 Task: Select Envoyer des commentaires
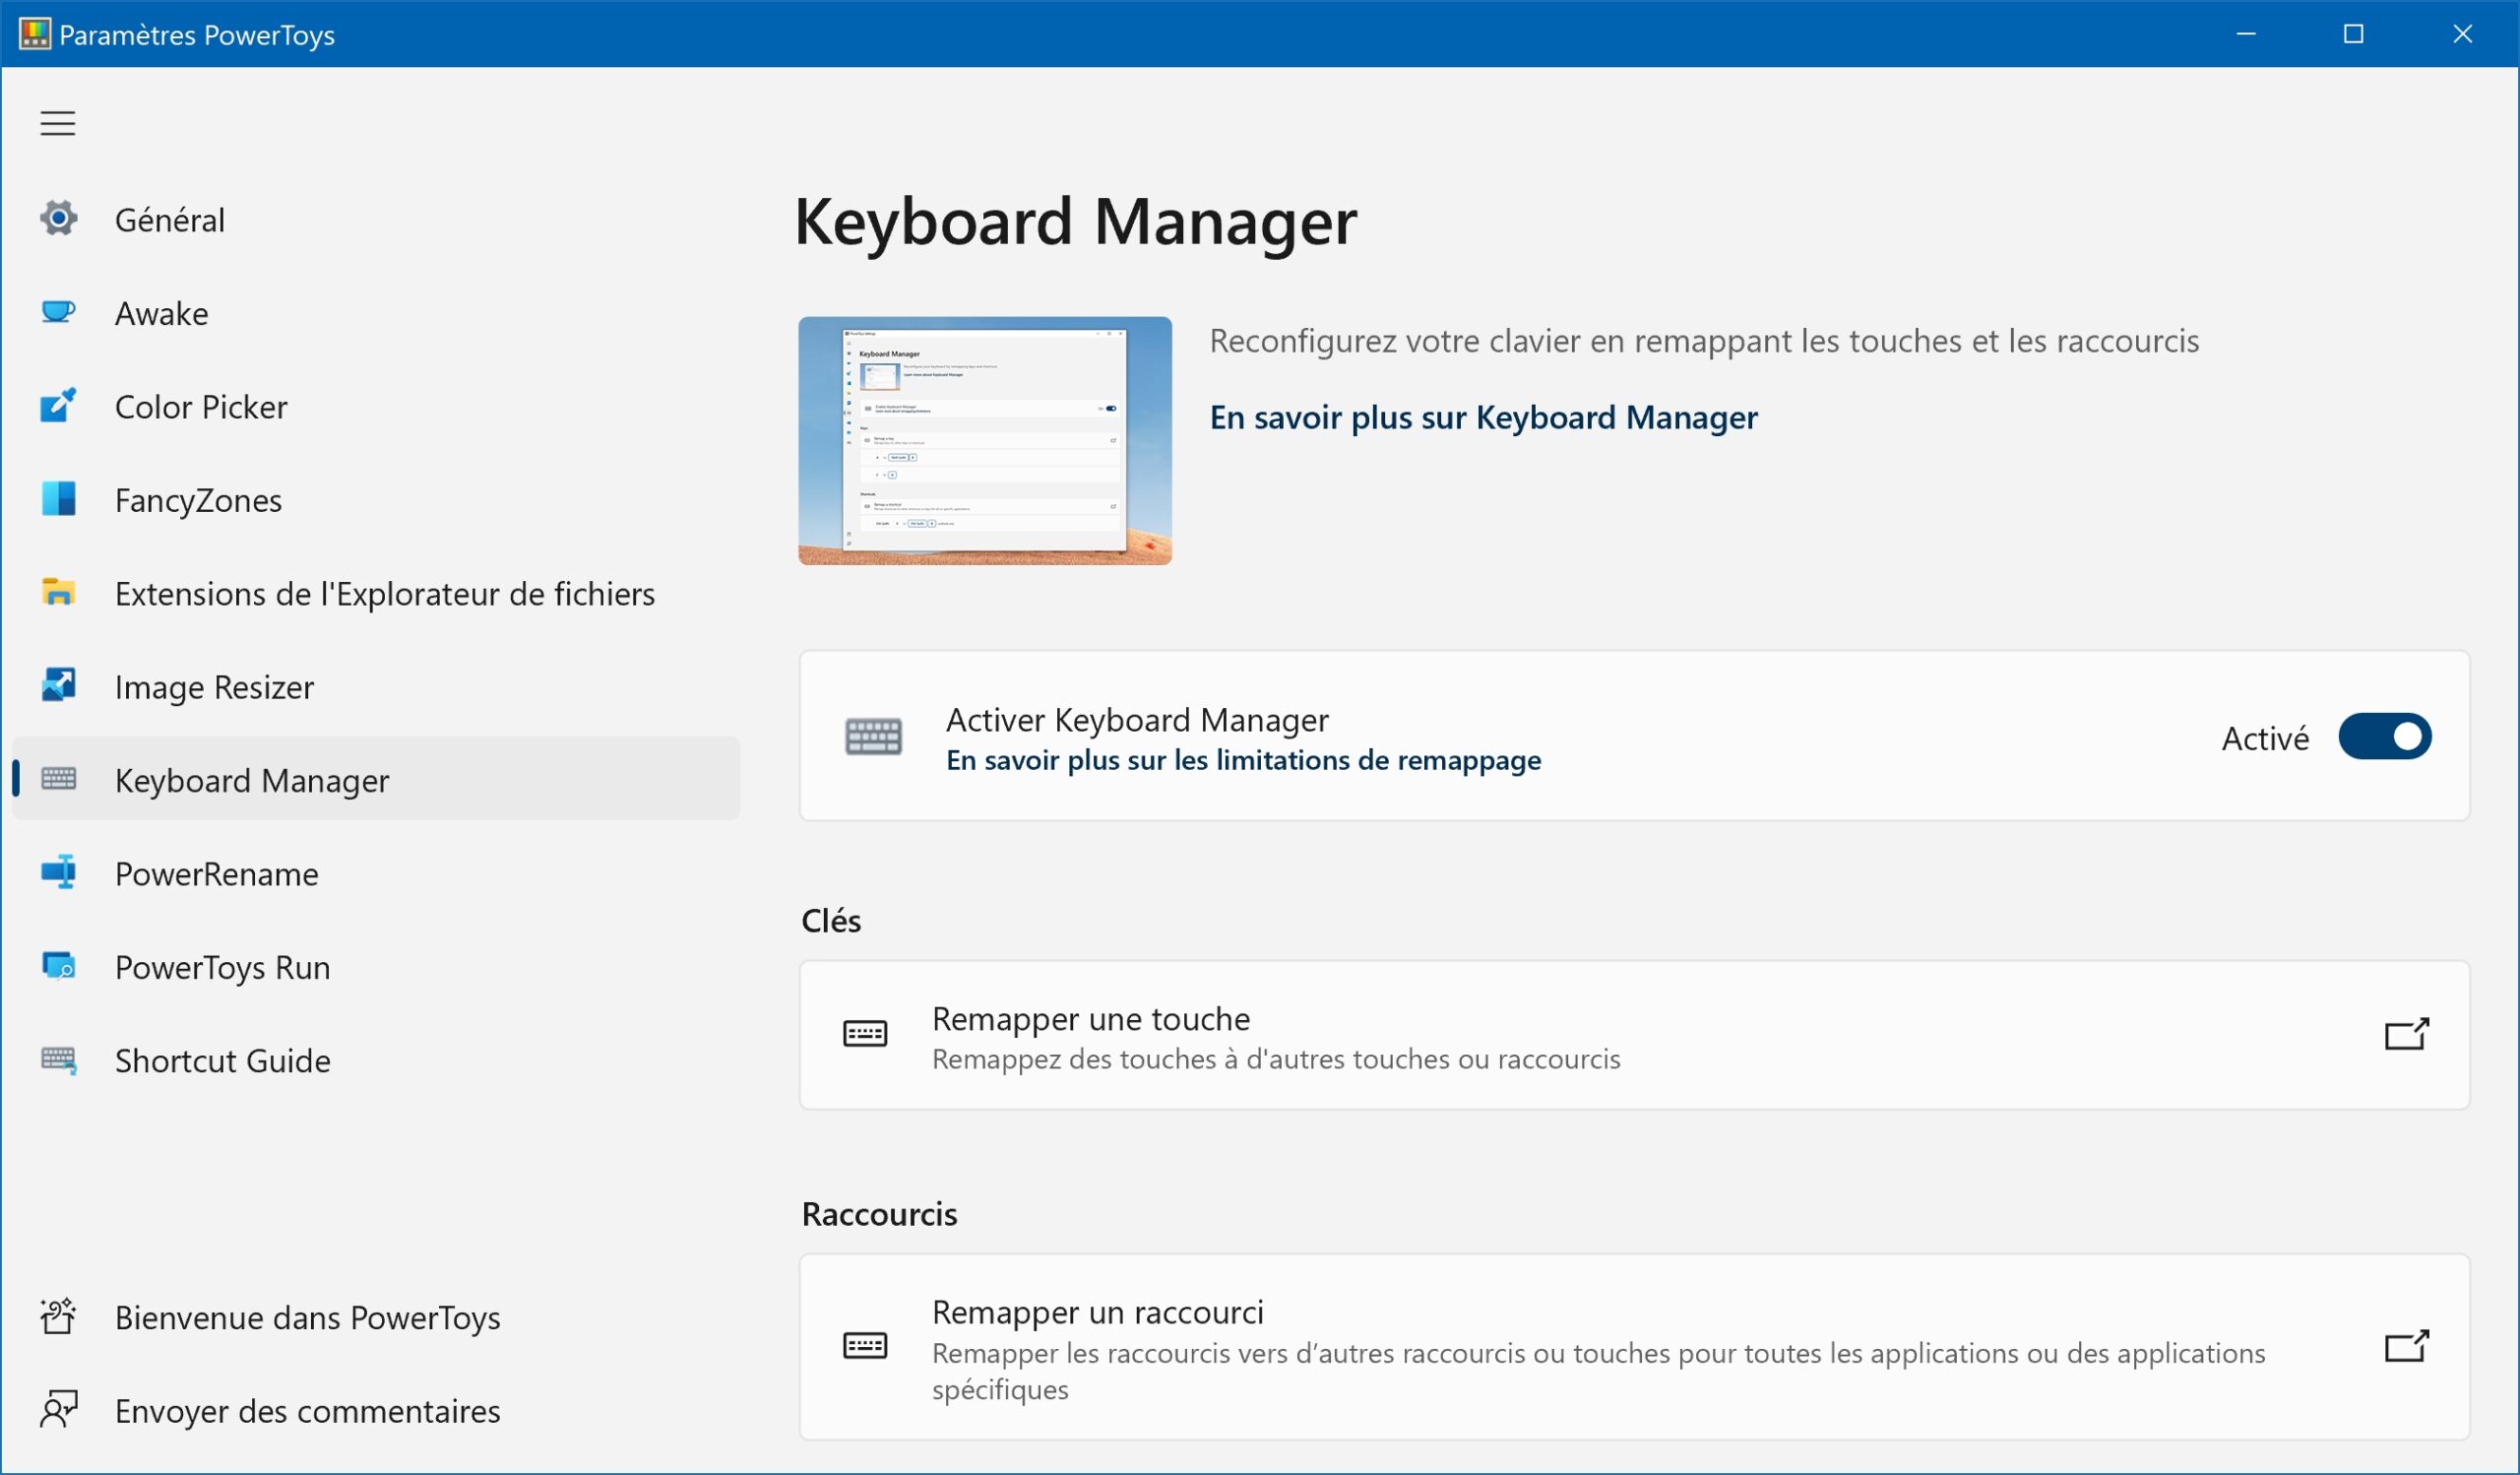[x=376, y=1410]
